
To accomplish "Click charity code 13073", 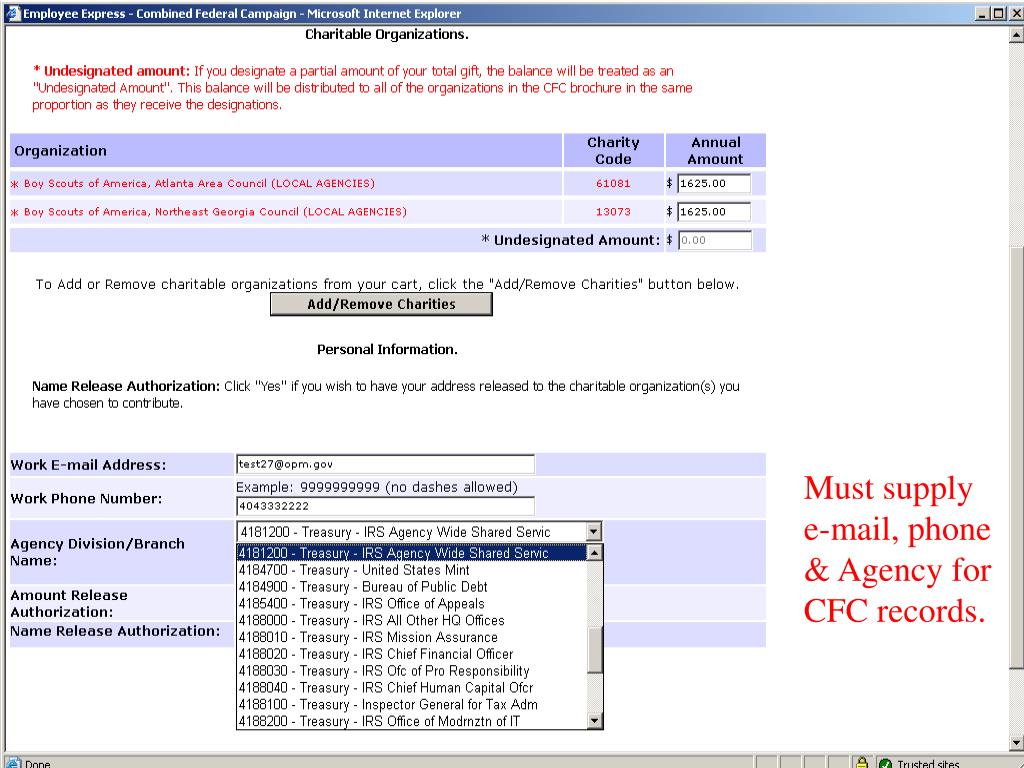I will click(x=613, y=212).
